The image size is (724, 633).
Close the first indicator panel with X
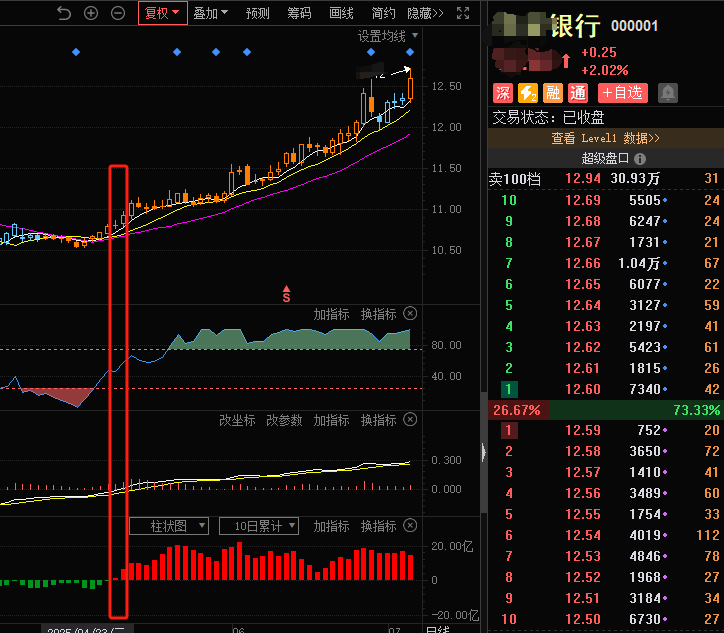410,313
